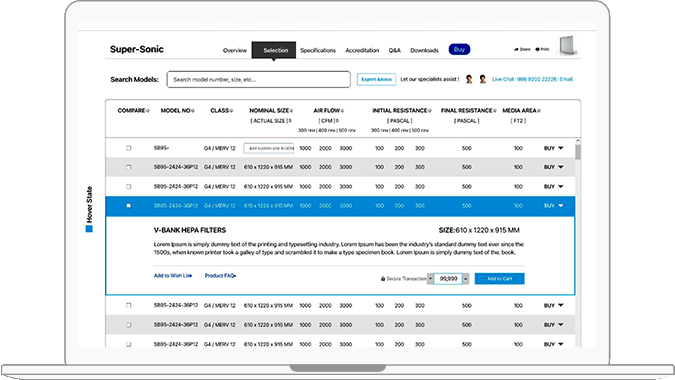Click the FINAL RESISTANCE sort icon
This screenshot has height=380, width=675.
click(495, 111)
